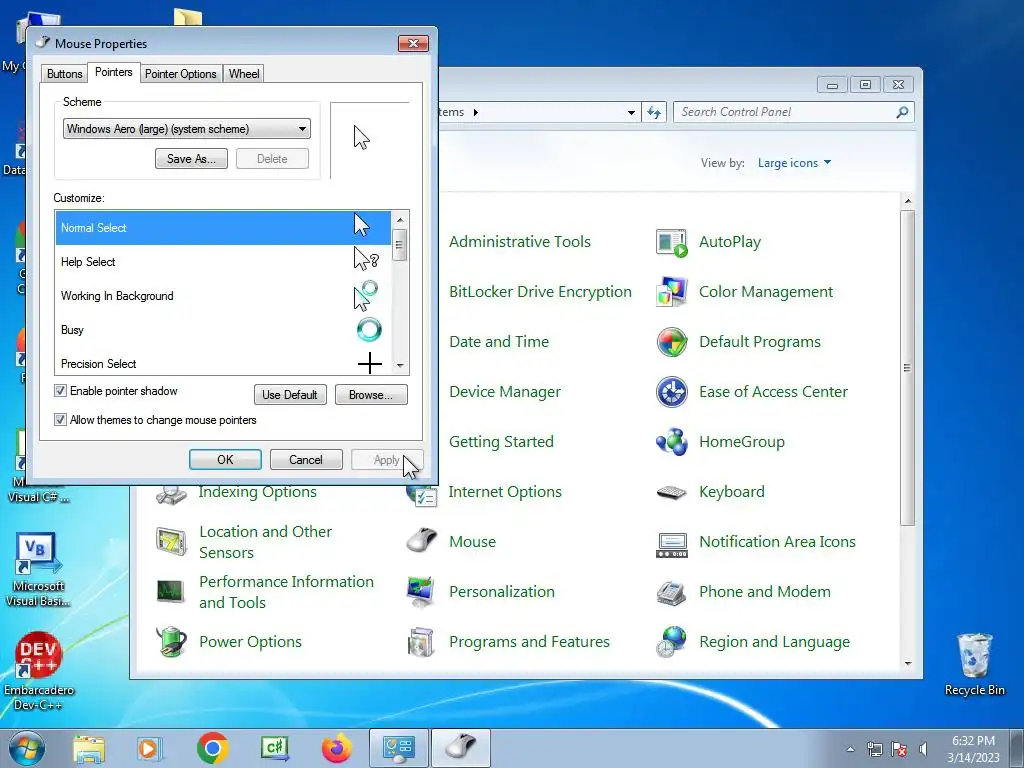The image size is (1024, 768).
Task: Open the Programs and Features icon
Action: click(420, 642)
